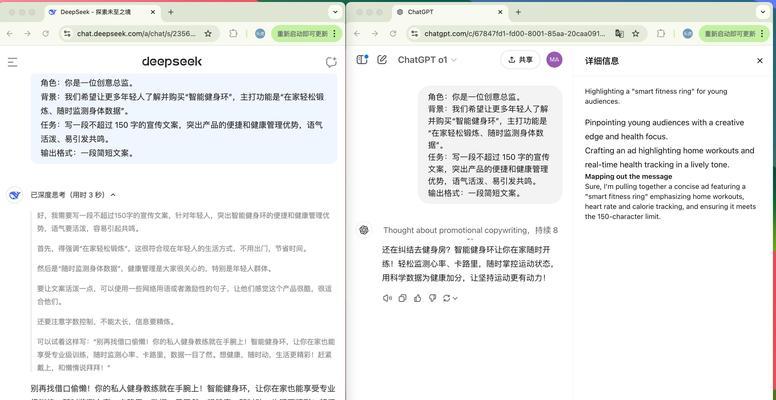Bookmark the DeepSeek page with the star
Screen dimensions: 776x400
tap(208, 34)
